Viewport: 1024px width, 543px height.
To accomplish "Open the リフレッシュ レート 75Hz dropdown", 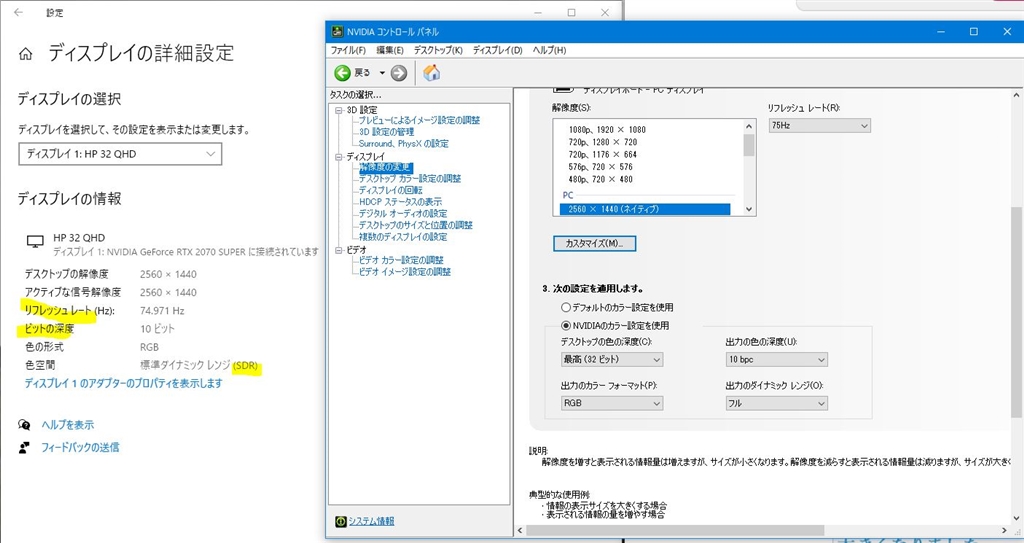I will pos(819,125).
